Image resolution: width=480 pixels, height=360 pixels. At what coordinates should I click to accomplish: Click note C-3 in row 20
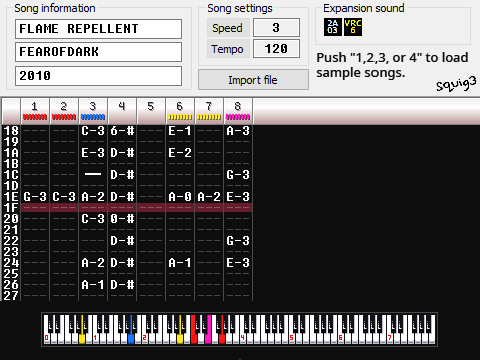point(93,219)
